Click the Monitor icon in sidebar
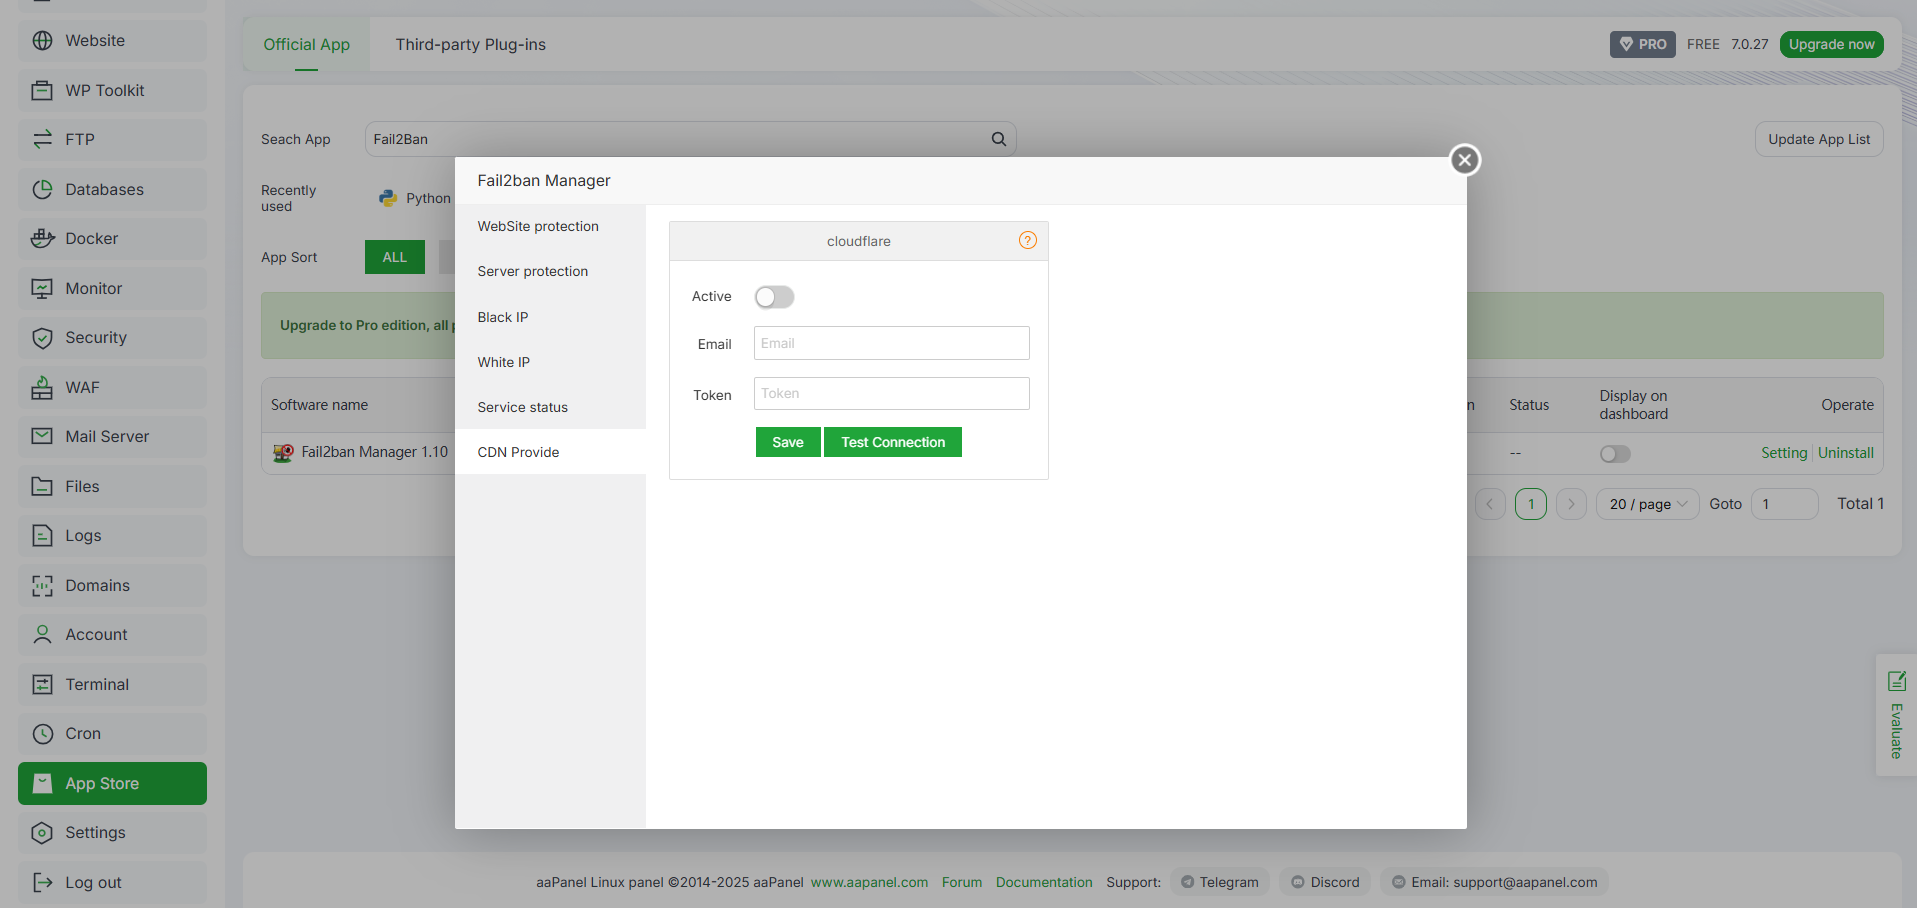This screenshot has height=908, width=1917. click(x=42, y=288)
